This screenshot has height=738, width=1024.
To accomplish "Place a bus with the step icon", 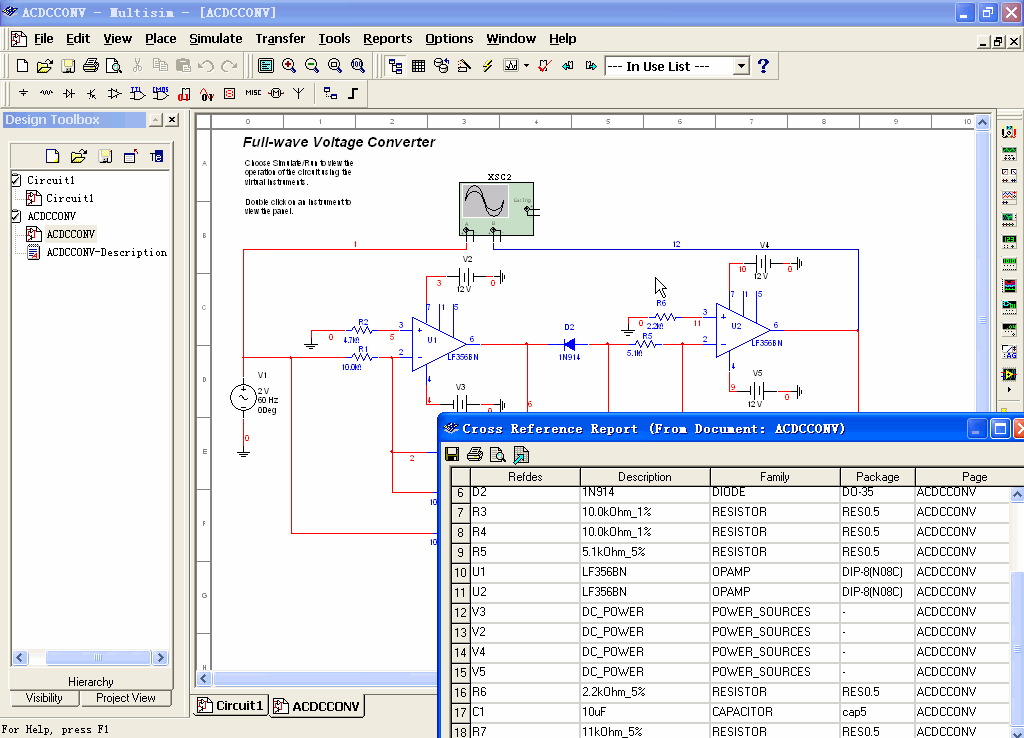I will 353,93.
